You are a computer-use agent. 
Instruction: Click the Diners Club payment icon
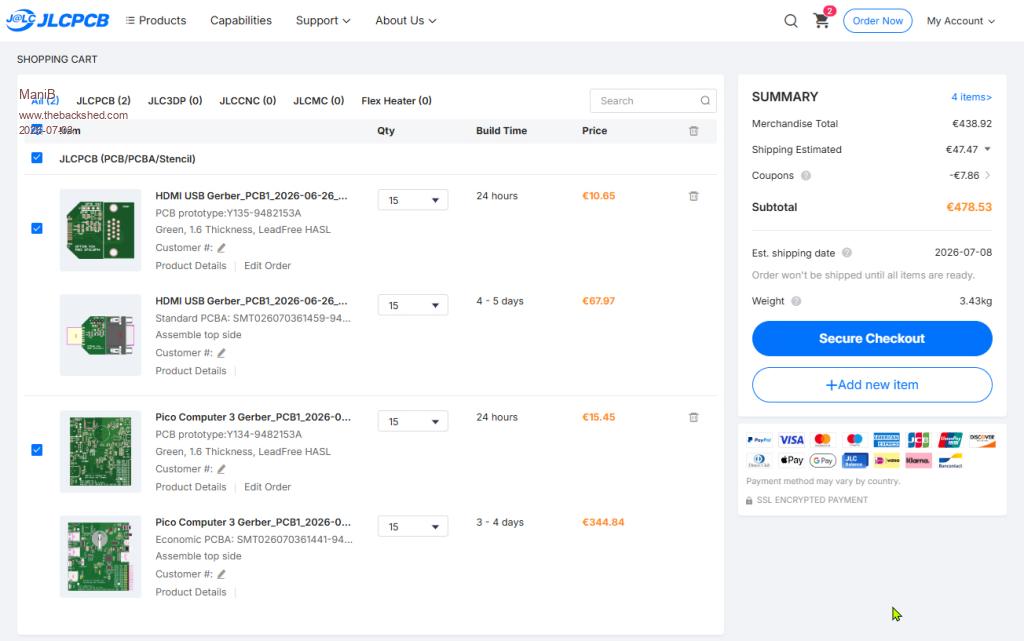click(759, 460)
